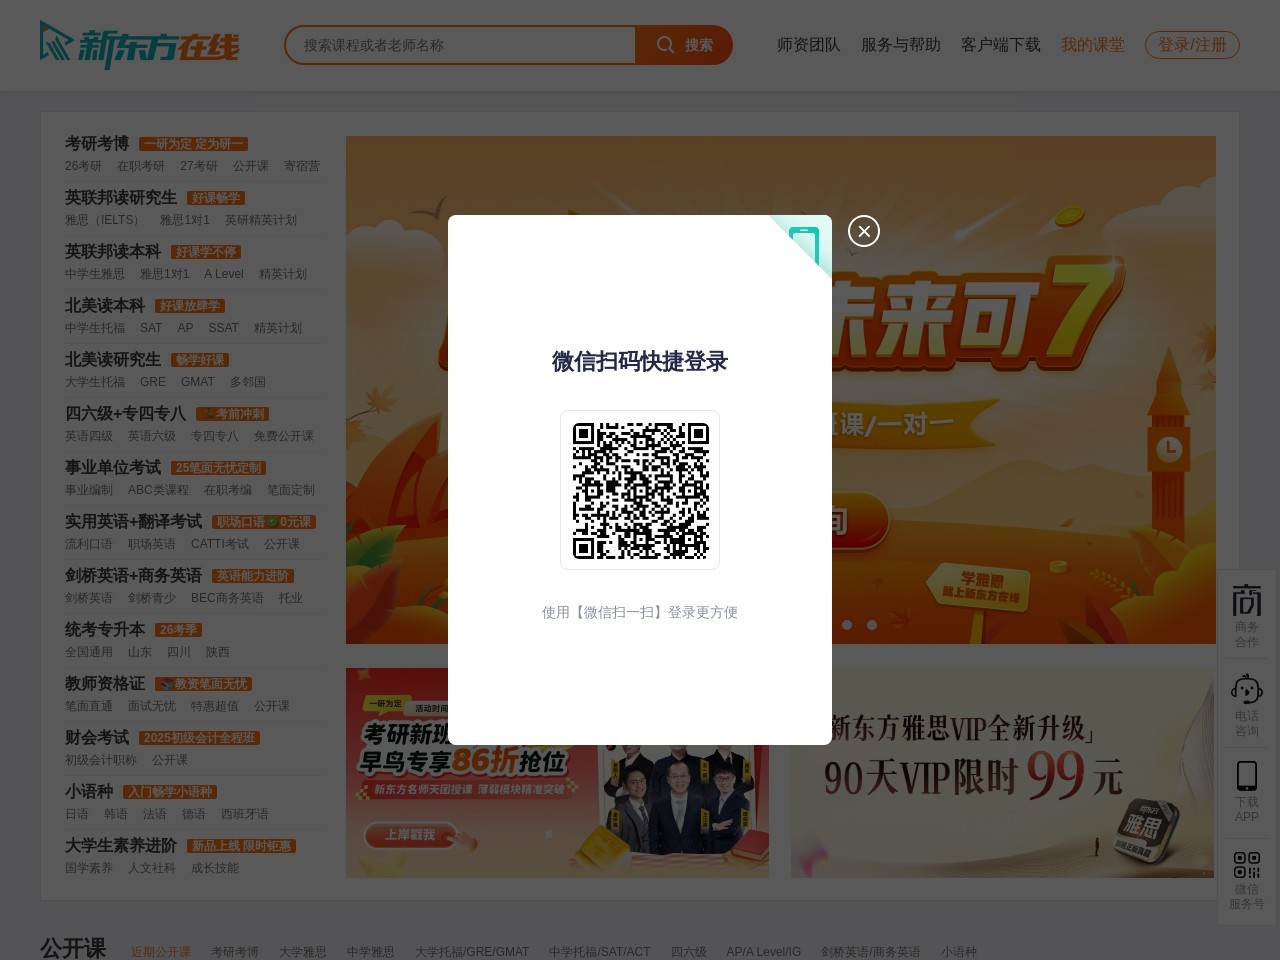Select 考研考博 tab in 公开课 section

[235, 952]
